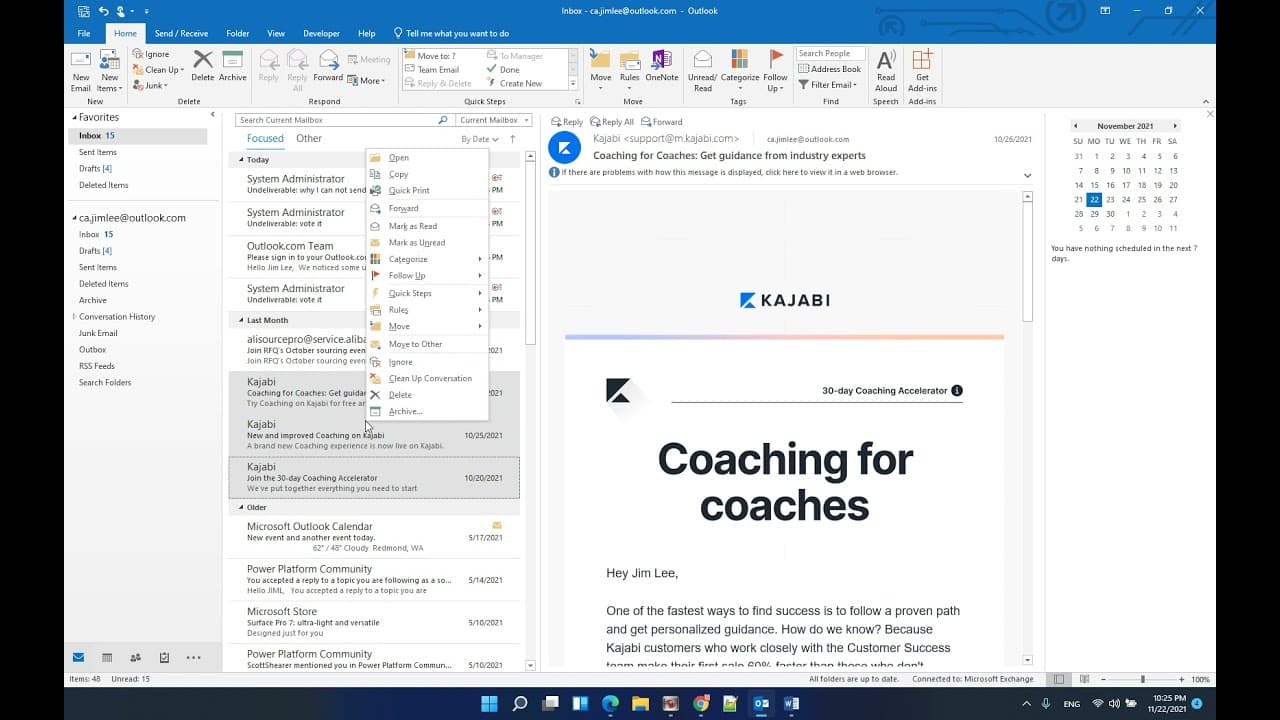Open the Windows Start button
Screen dimensions: 1280x720
(489, 703)
